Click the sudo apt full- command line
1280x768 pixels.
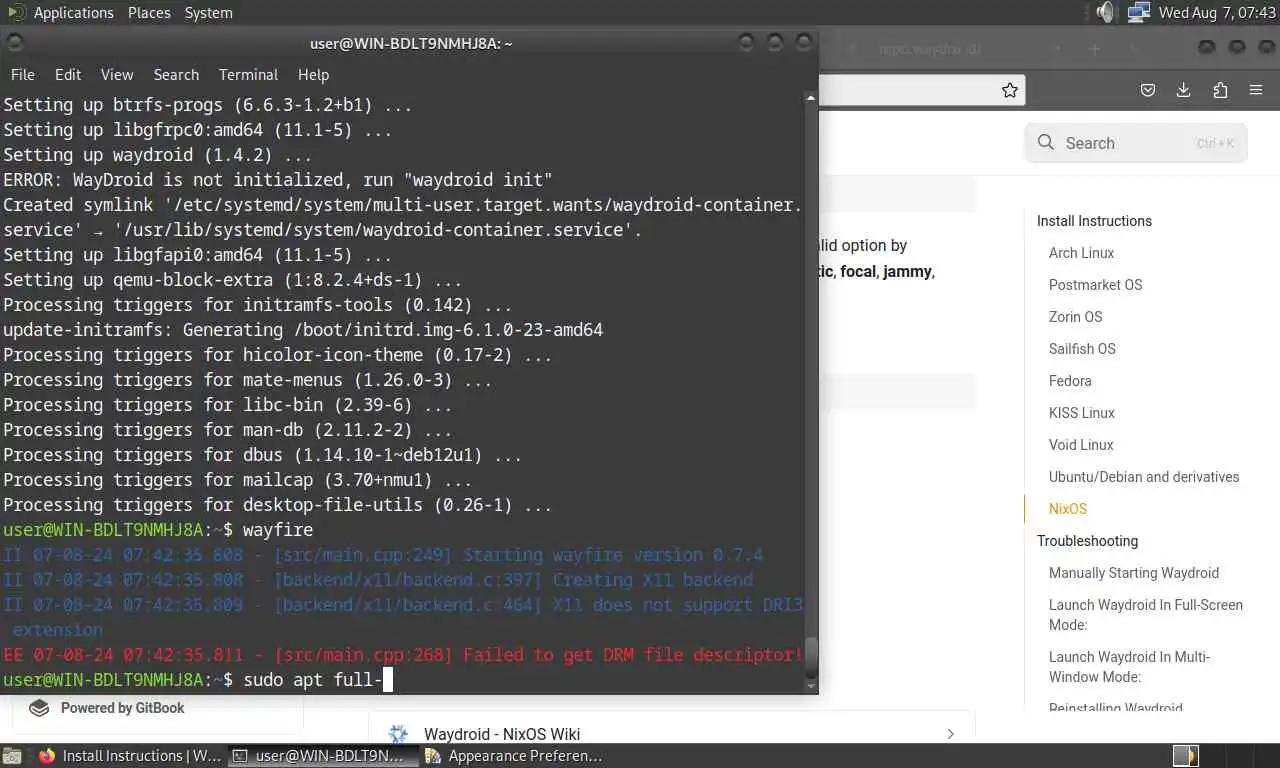coord(313,680)
